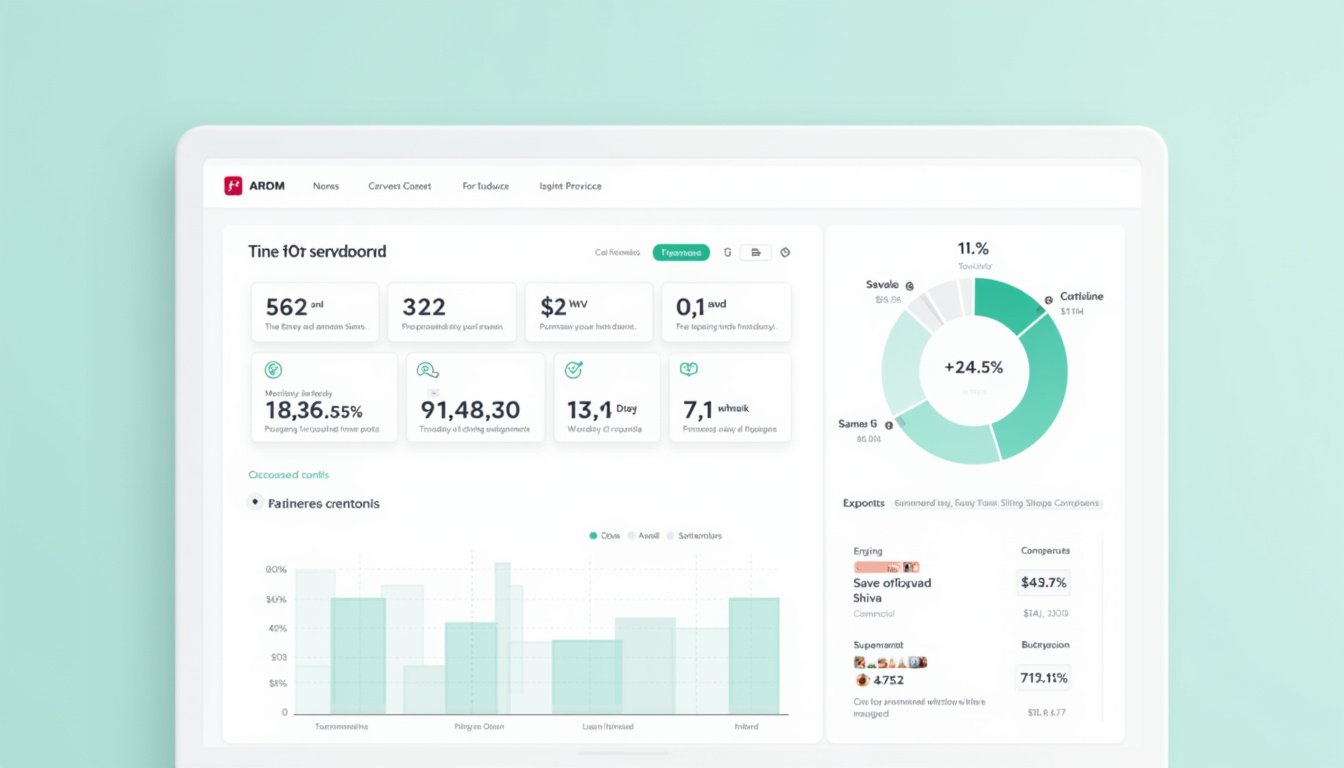Open the Cal Fiormies dropdown
The width and height of the screenshot is (1344, 768).
[x=617, y=252]
